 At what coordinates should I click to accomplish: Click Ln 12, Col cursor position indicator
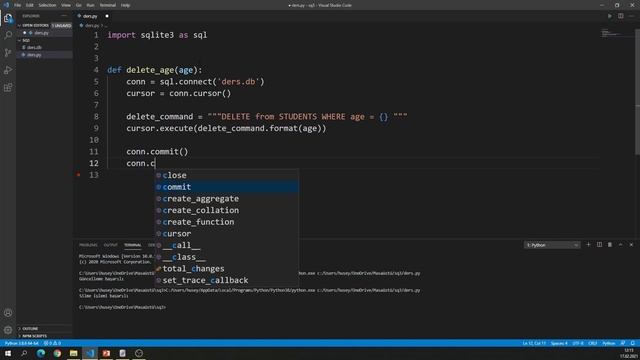point(534,343)
